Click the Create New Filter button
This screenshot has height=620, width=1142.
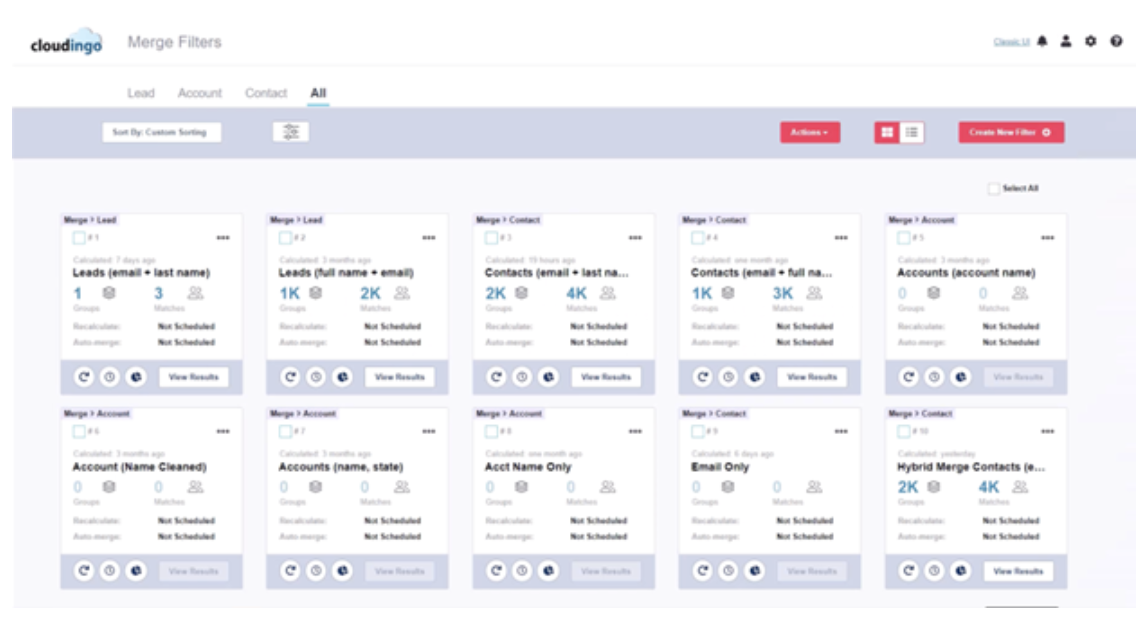[1010, 132]
